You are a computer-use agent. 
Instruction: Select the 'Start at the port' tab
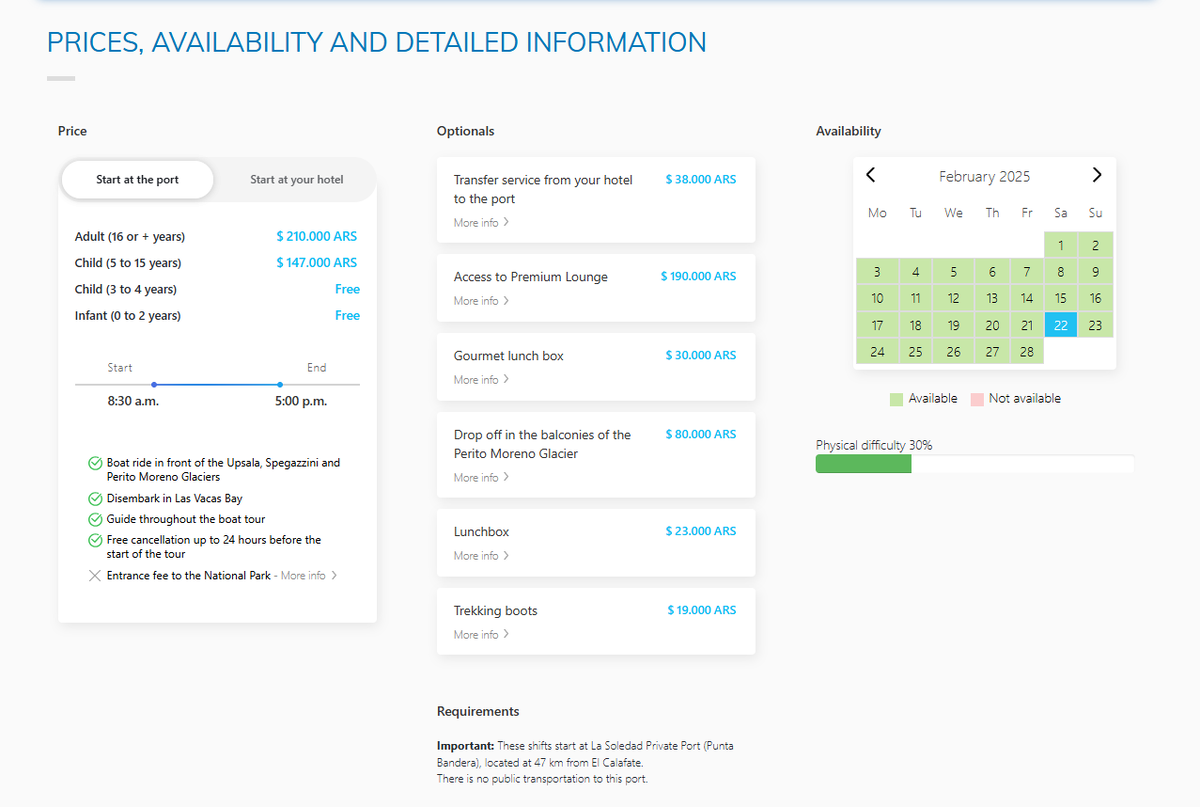pos(138,180)
